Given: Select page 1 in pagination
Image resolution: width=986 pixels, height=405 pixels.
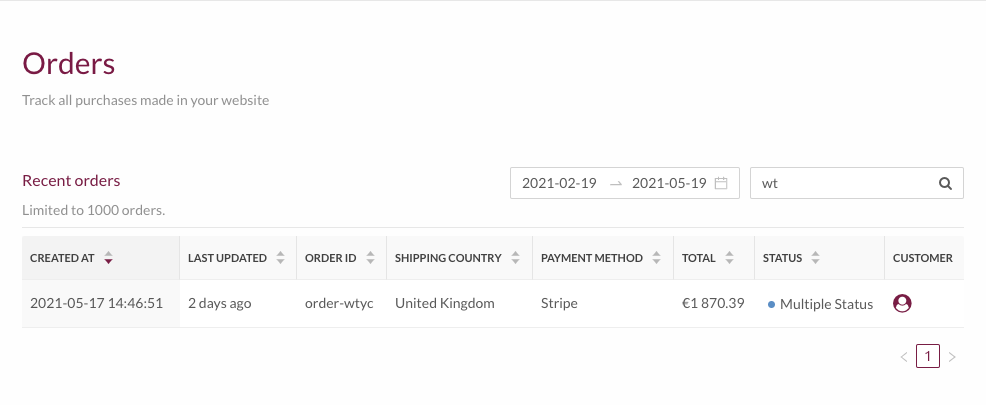Looking at the screenshot, I should tap(928, 356).
